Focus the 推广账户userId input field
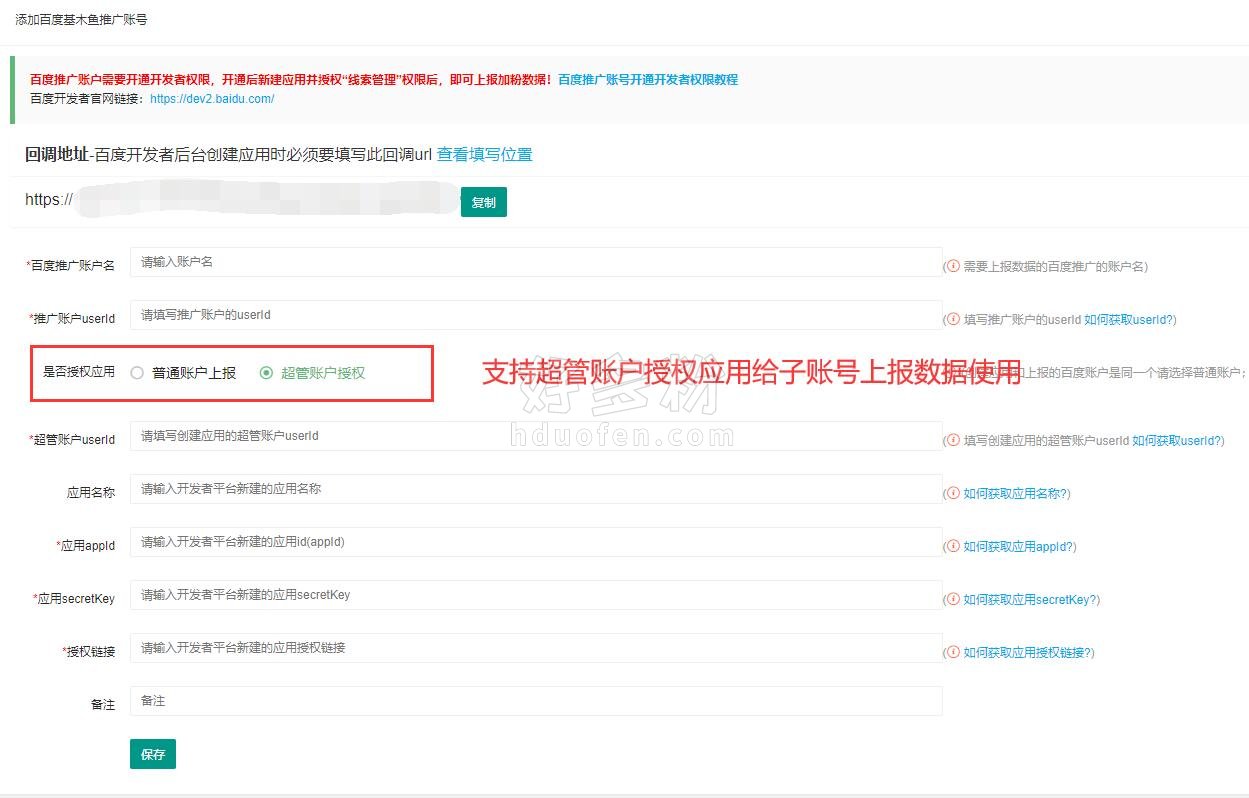The image size is (1249, 798). [x=536, y=315]
